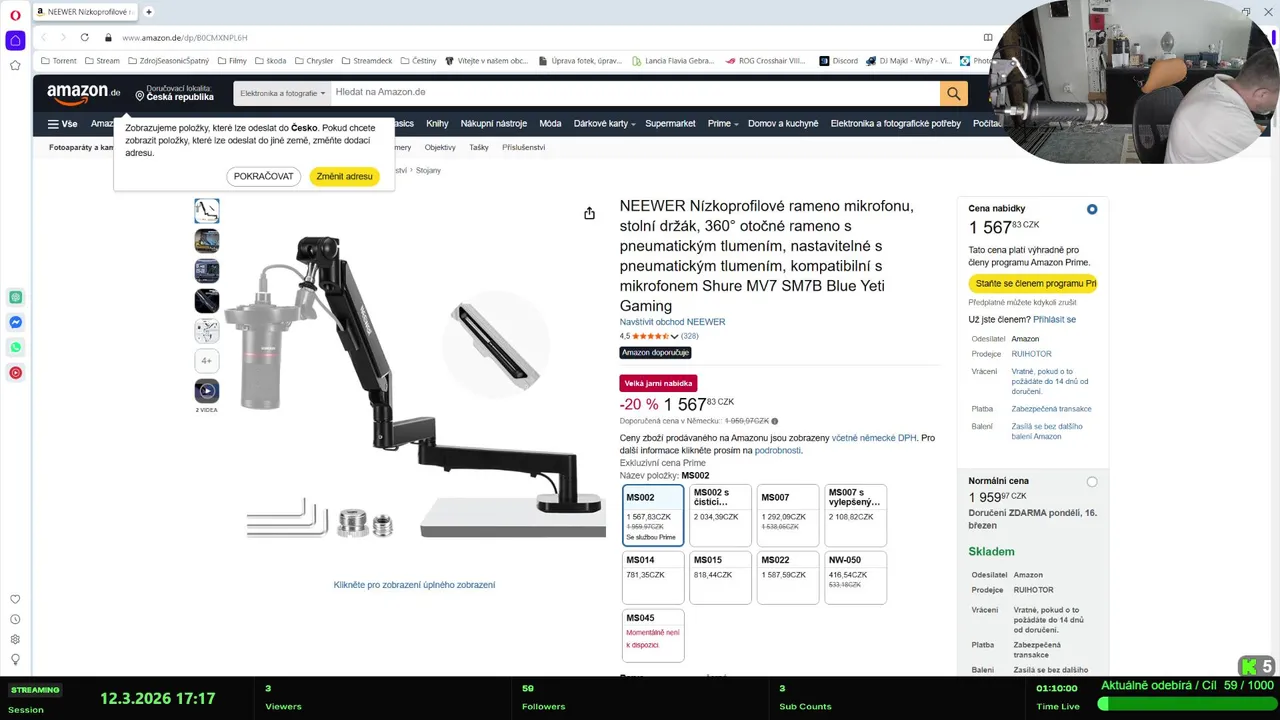This screenshot has height=720, width=1280.
Task: Select the Cena nabídky radio button
Action: click(x=1092, y=209)
